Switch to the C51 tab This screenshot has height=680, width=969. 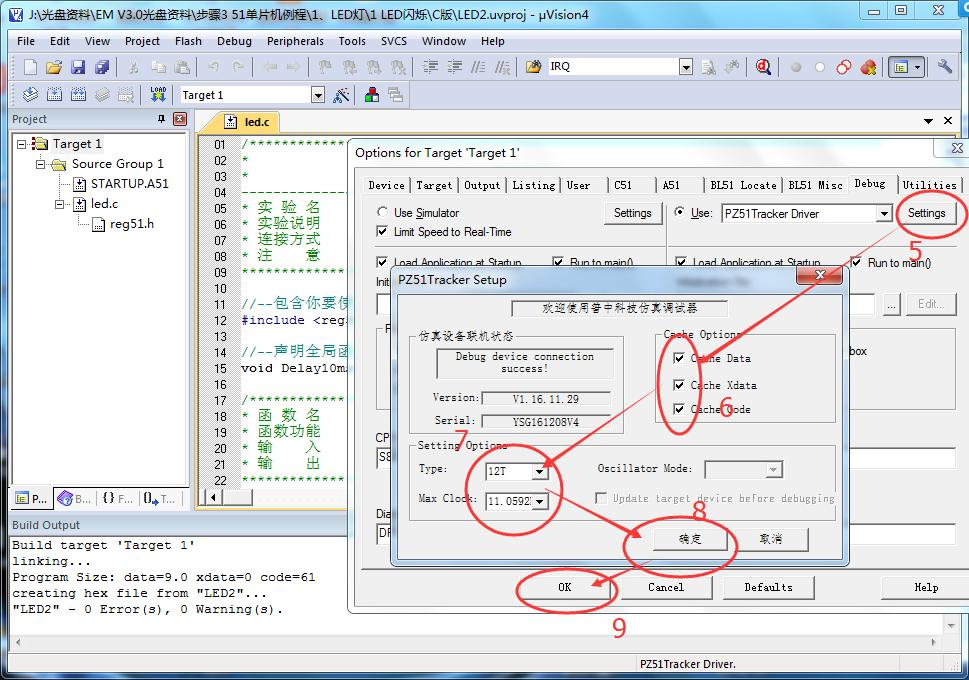(623, 185)
